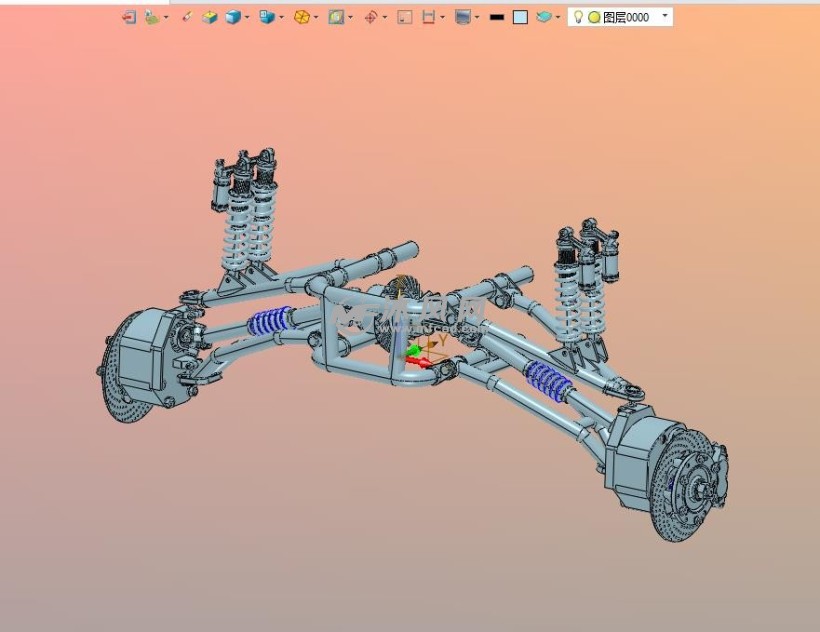
Task: Click the red crosshair target icon
Action: point(370,17)
